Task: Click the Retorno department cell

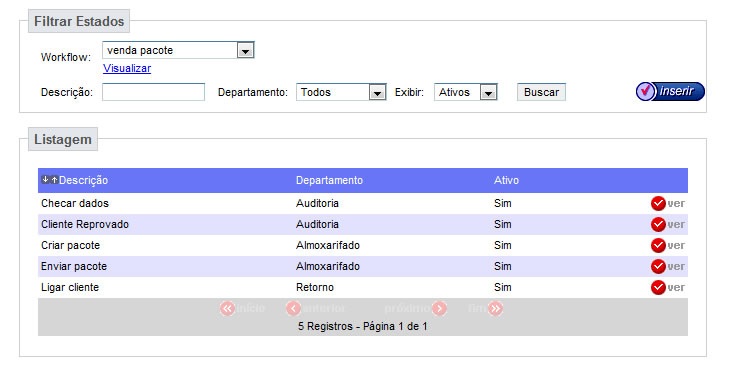Action: [x=315, y=287]
